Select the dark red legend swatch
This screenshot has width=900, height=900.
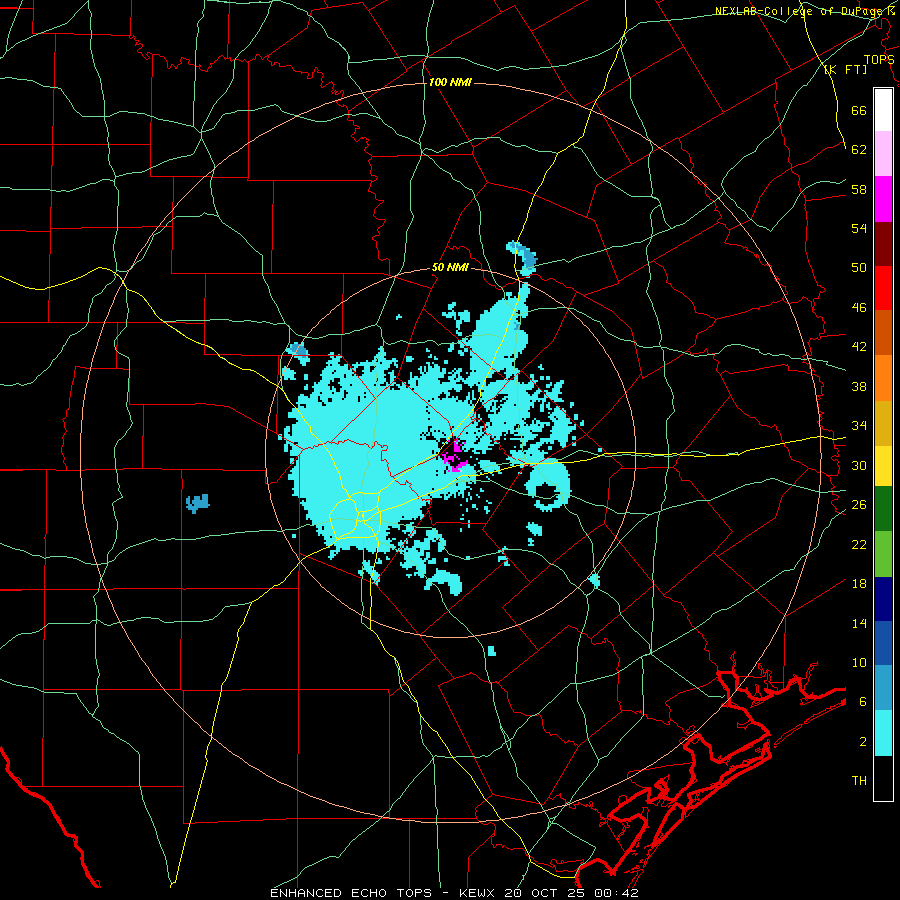coord(883,243)
